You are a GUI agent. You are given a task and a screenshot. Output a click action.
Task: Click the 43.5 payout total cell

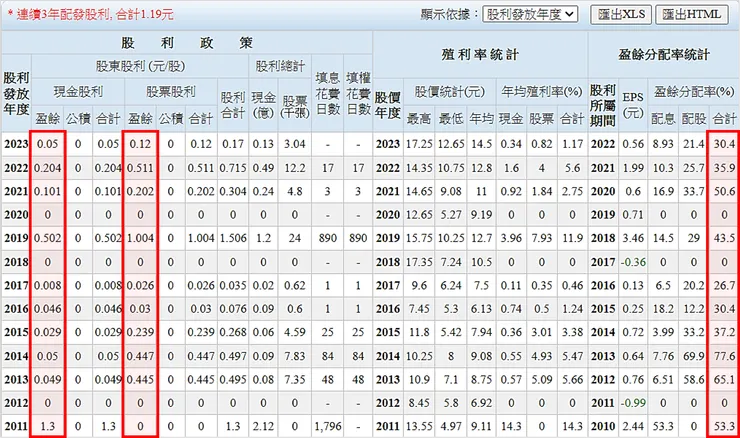(x=724, y=238)
